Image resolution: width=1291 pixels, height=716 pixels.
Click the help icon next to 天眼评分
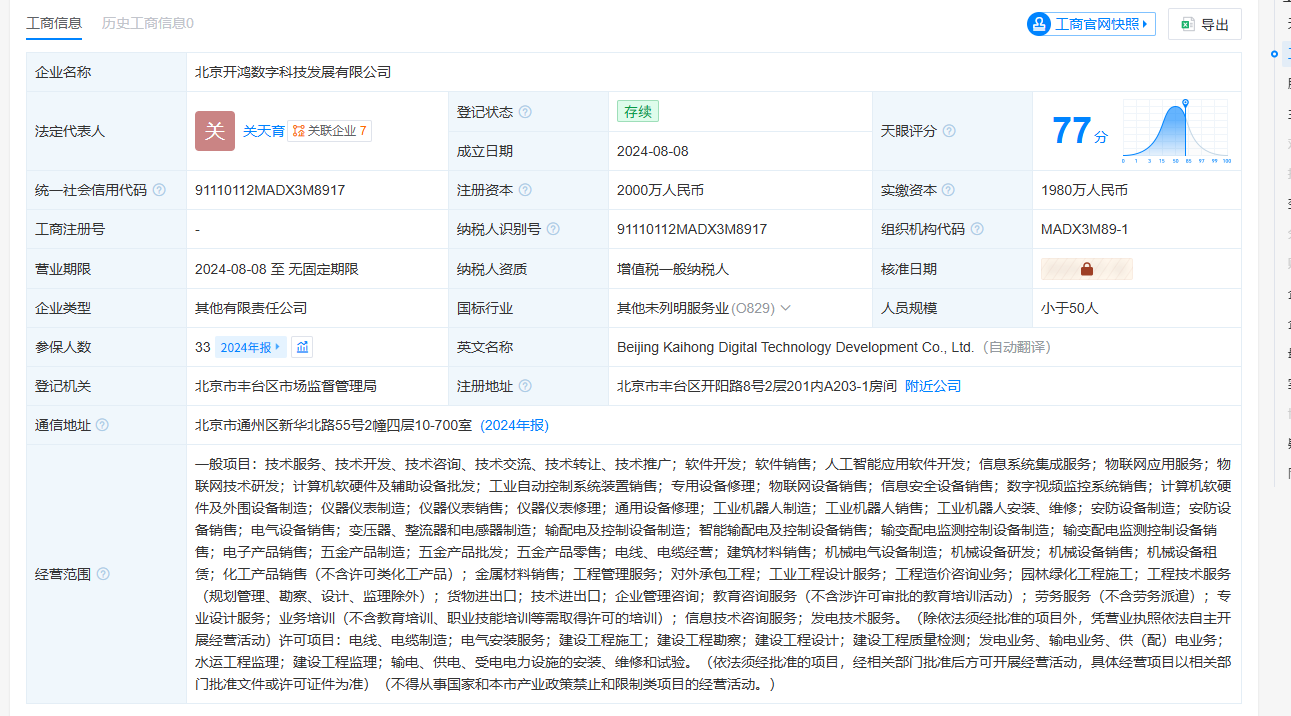(949, 131)
